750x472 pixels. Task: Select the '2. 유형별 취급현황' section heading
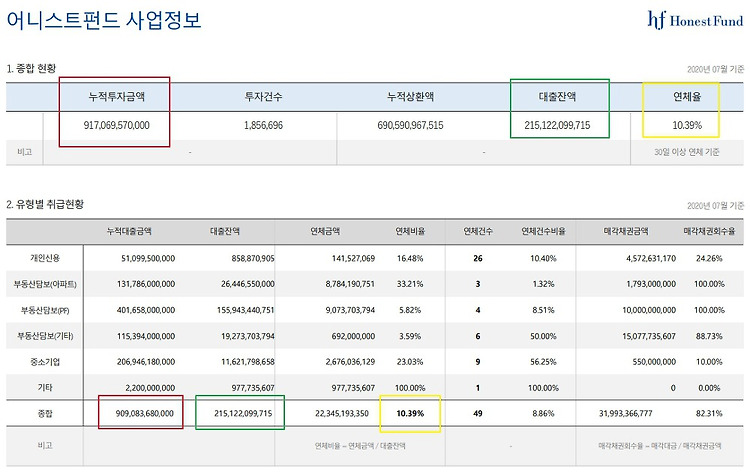[x=45, y=205]
